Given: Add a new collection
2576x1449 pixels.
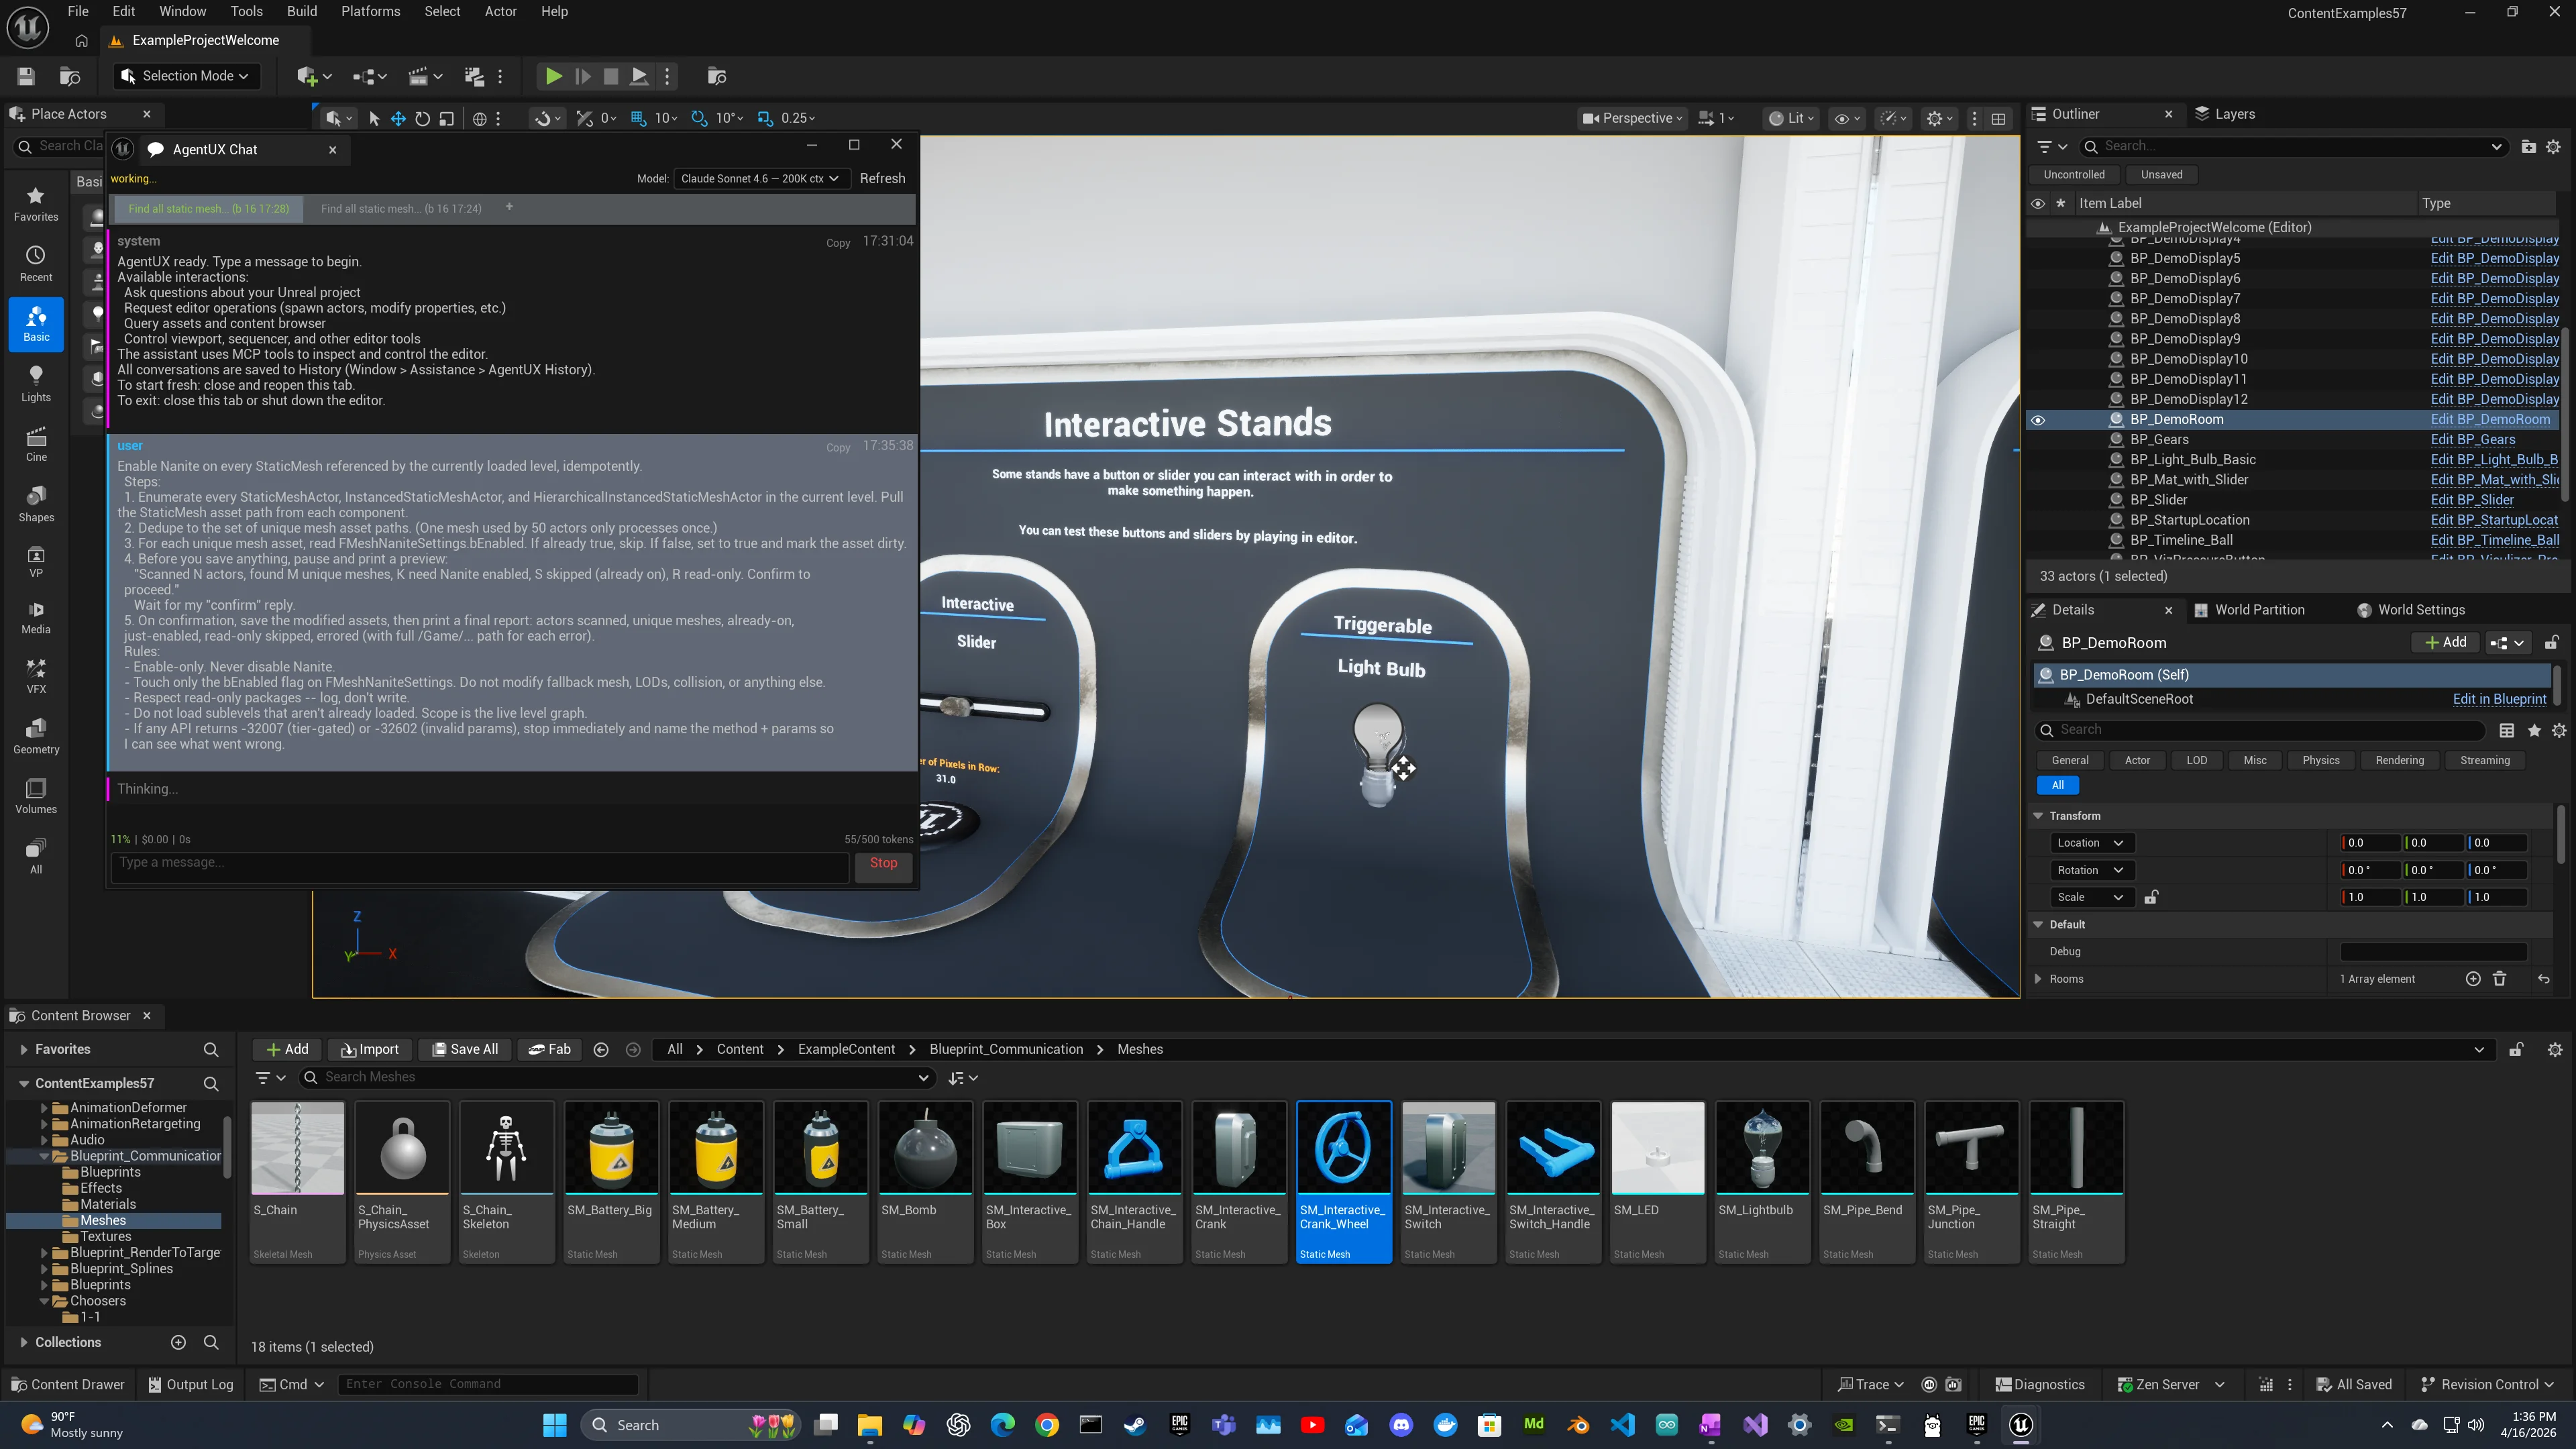Looking at the screenshot, I should pyautogui.click(x=178, y=1342).
